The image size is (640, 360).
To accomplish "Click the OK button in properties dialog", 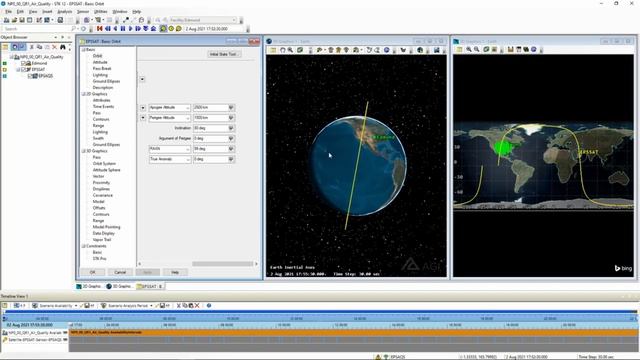I will (93, 272).
